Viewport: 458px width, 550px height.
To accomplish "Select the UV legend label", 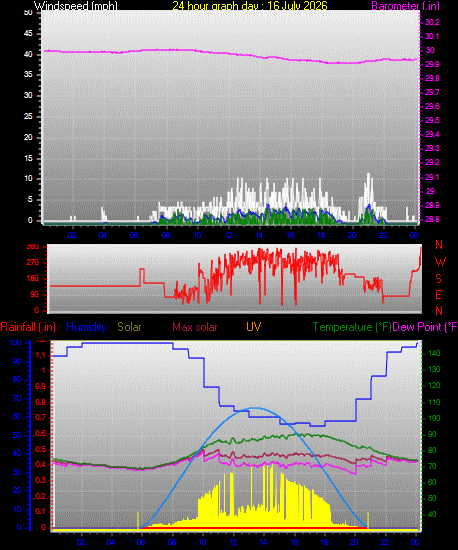I will [254, 327].
